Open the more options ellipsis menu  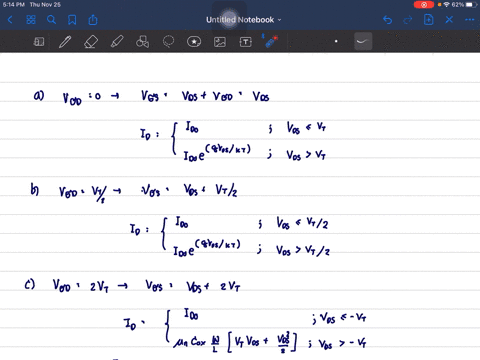coord(470,20)
